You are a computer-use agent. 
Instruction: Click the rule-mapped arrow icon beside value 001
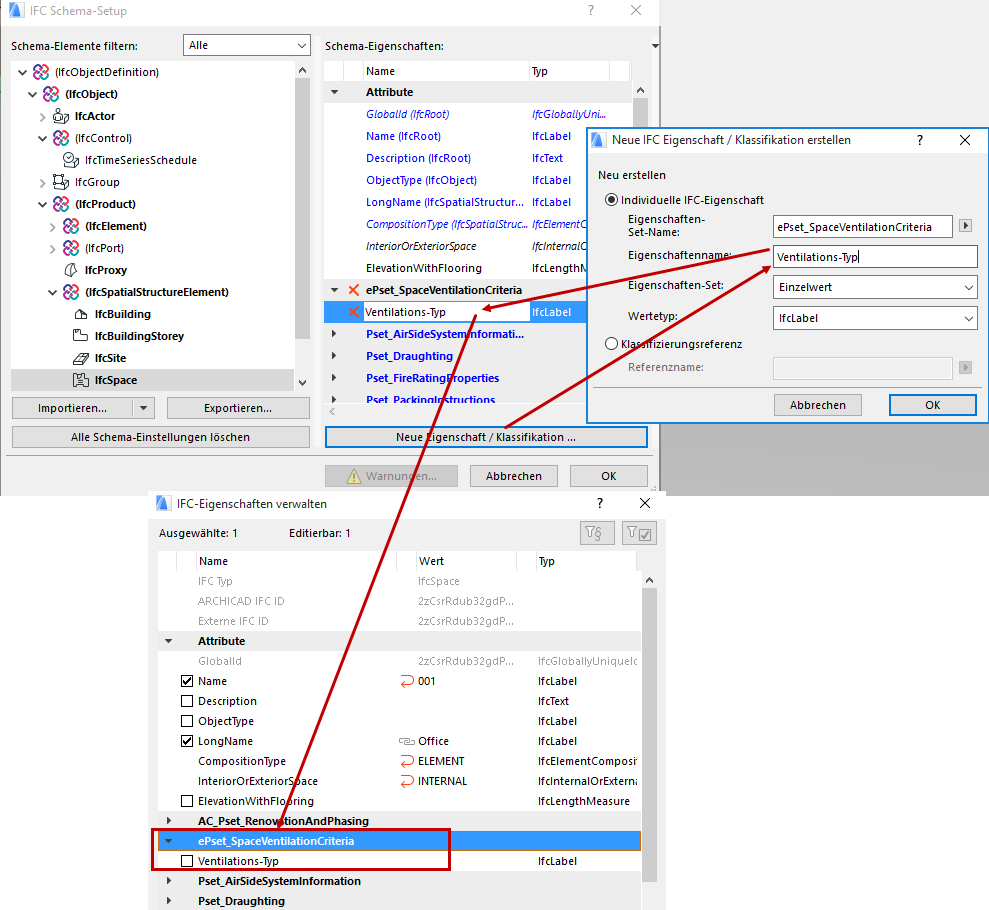click(407, 681)
